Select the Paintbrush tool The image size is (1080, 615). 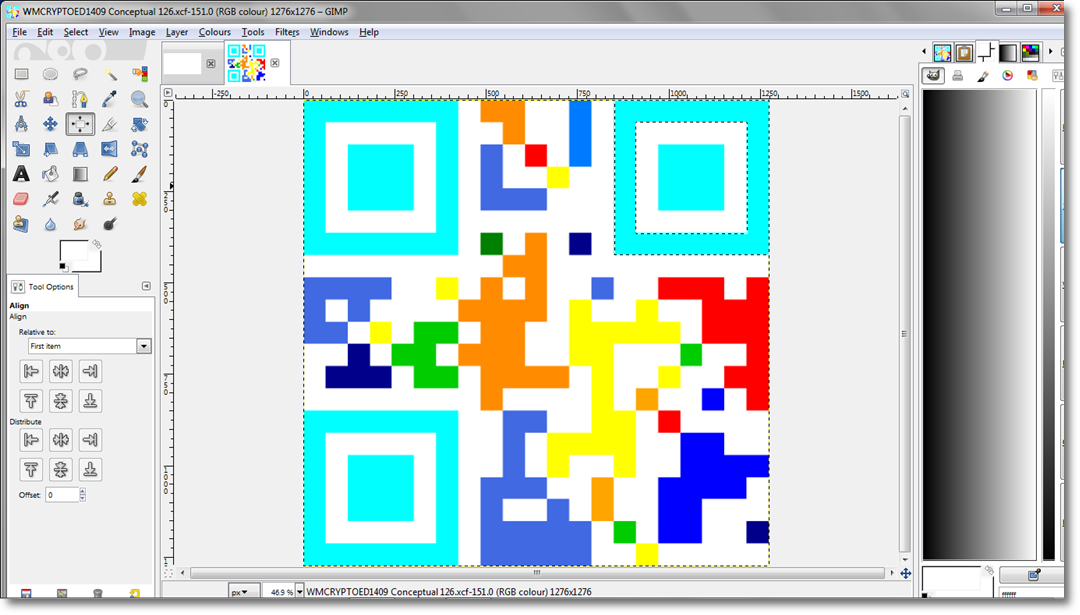click(139, 174)
